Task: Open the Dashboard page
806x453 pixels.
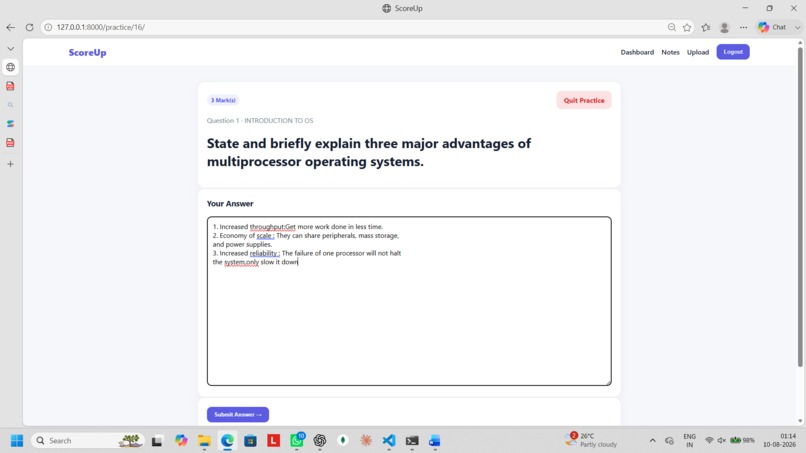Action: (637, 52)
